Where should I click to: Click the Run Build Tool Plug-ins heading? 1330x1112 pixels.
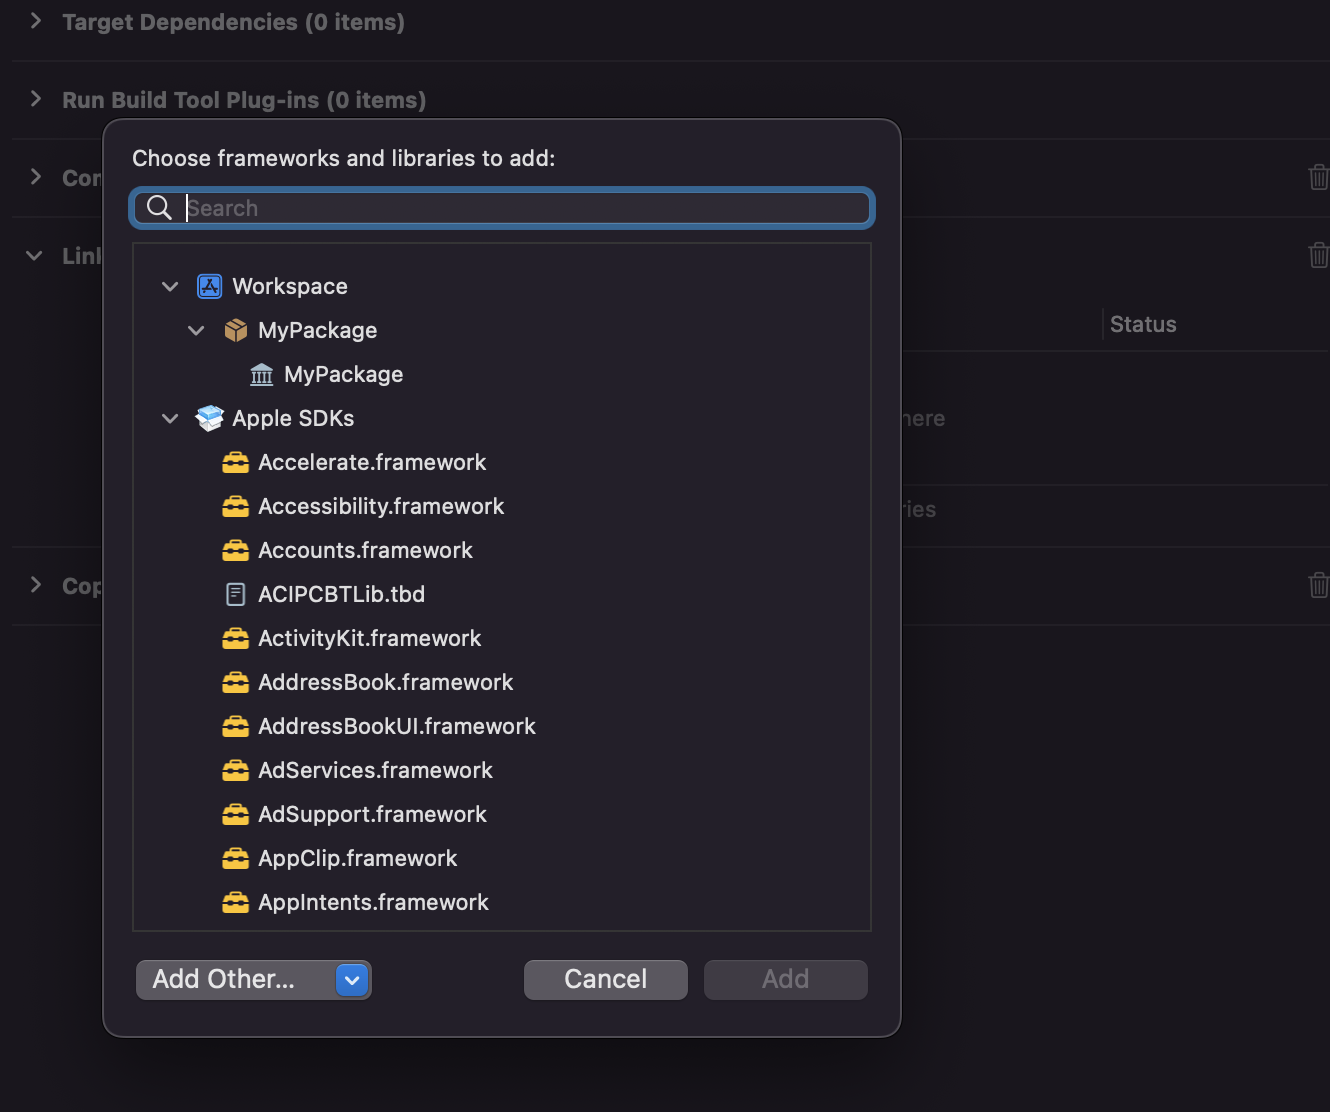244,99
